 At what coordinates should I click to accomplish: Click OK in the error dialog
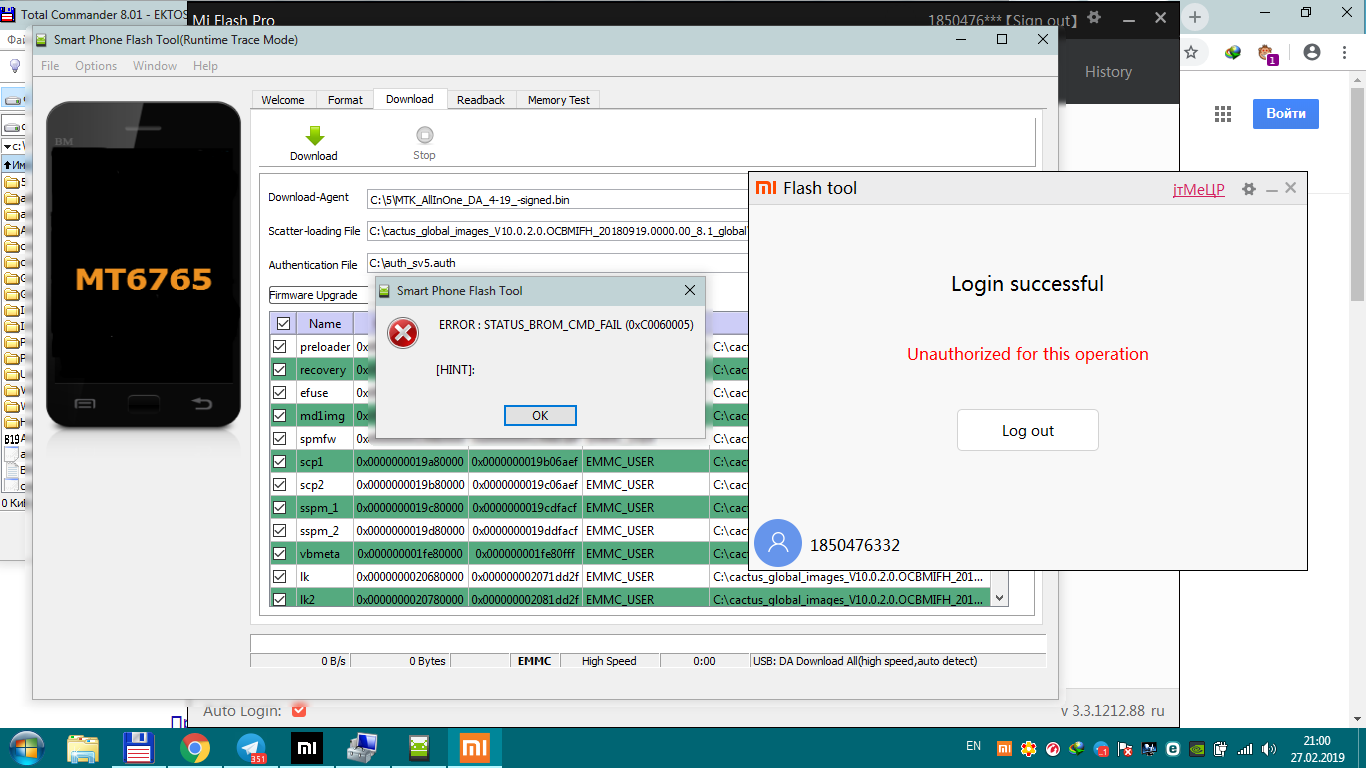pyautogui.click(x=540, y=416)
